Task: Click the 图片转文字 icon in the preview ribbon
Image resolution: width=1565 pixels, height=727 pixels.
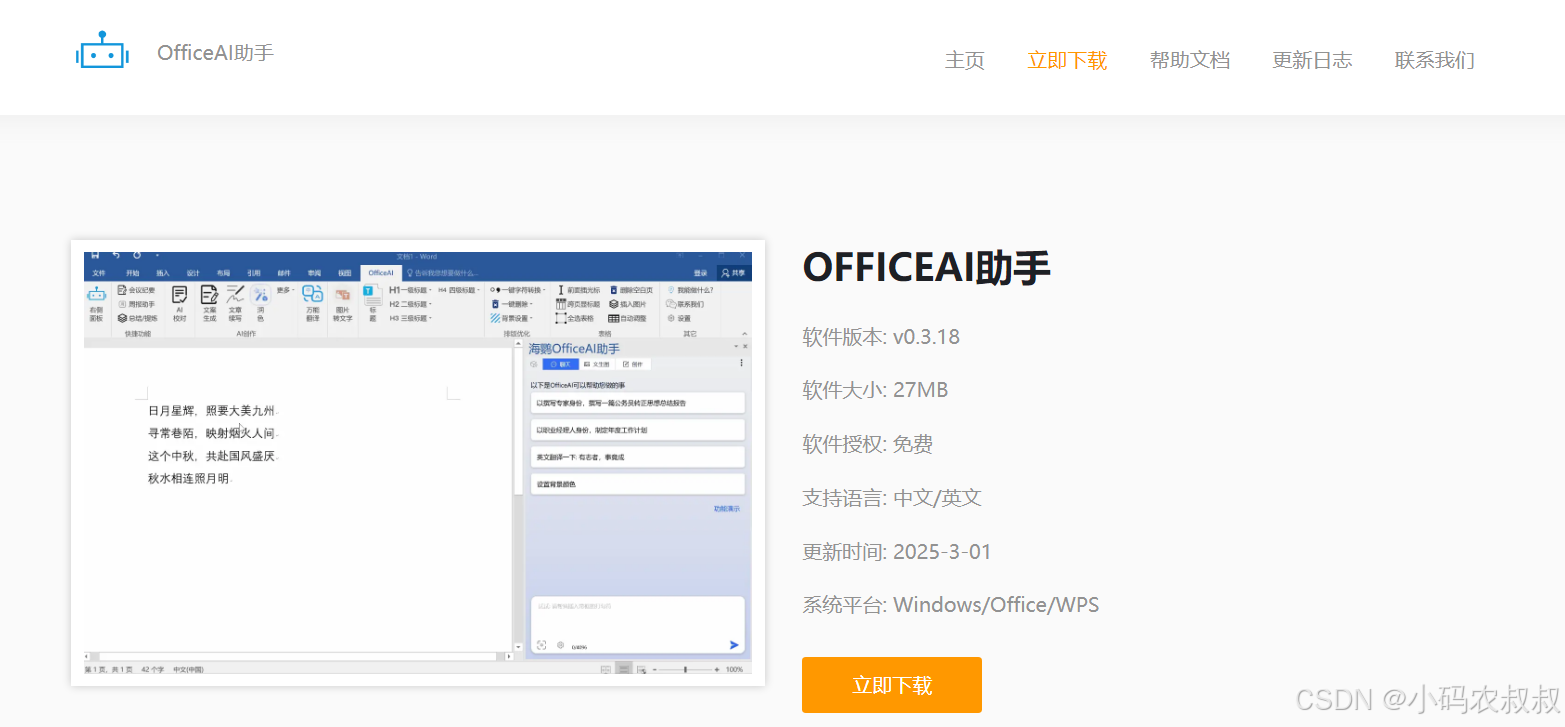Action: 343,295
